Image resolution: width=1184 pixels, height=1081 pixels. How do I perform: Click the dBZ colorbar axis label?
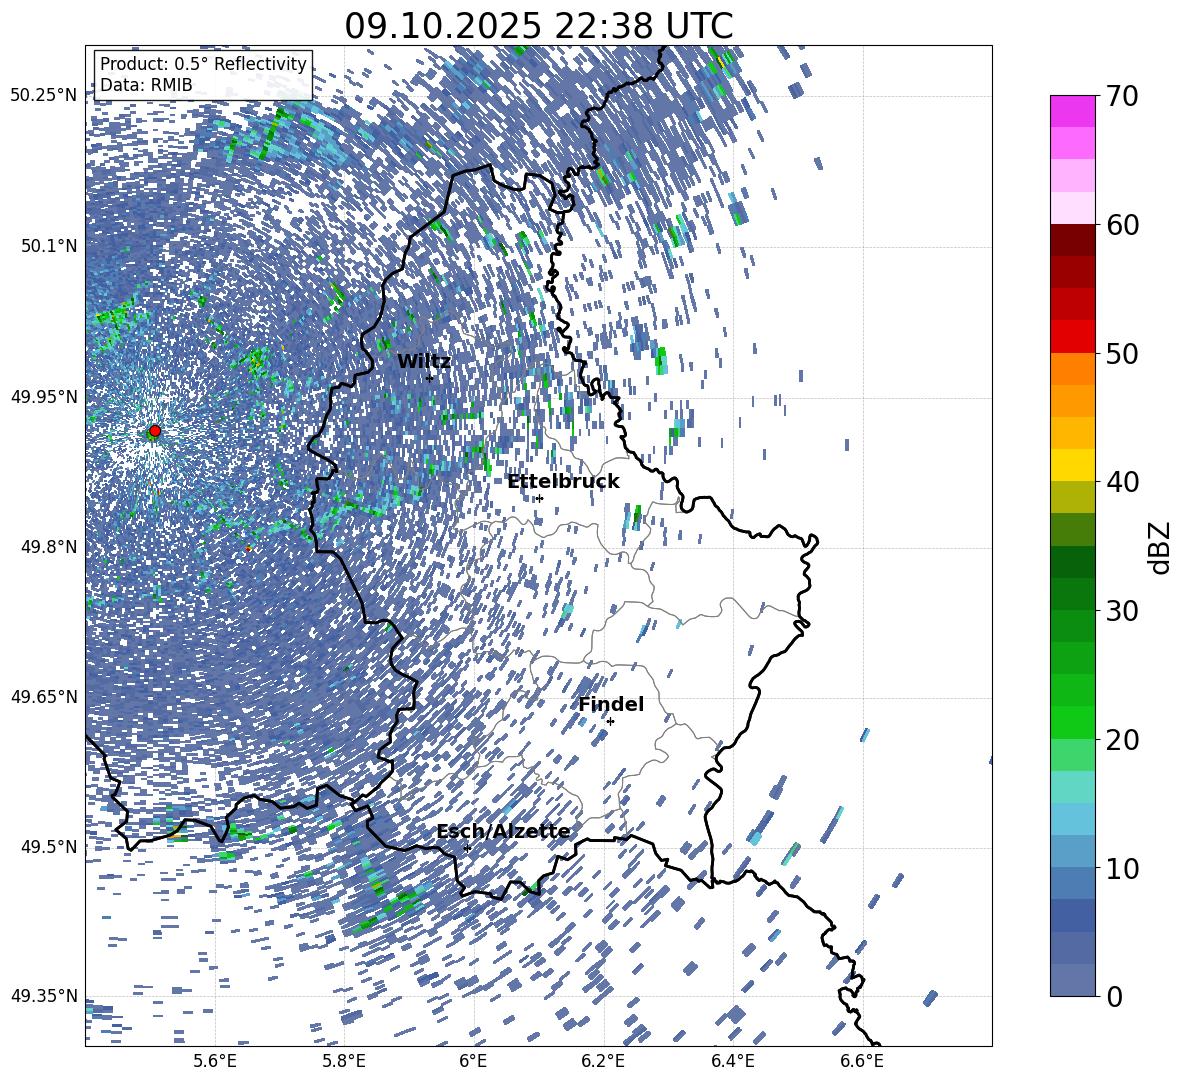pos(1161,547)
